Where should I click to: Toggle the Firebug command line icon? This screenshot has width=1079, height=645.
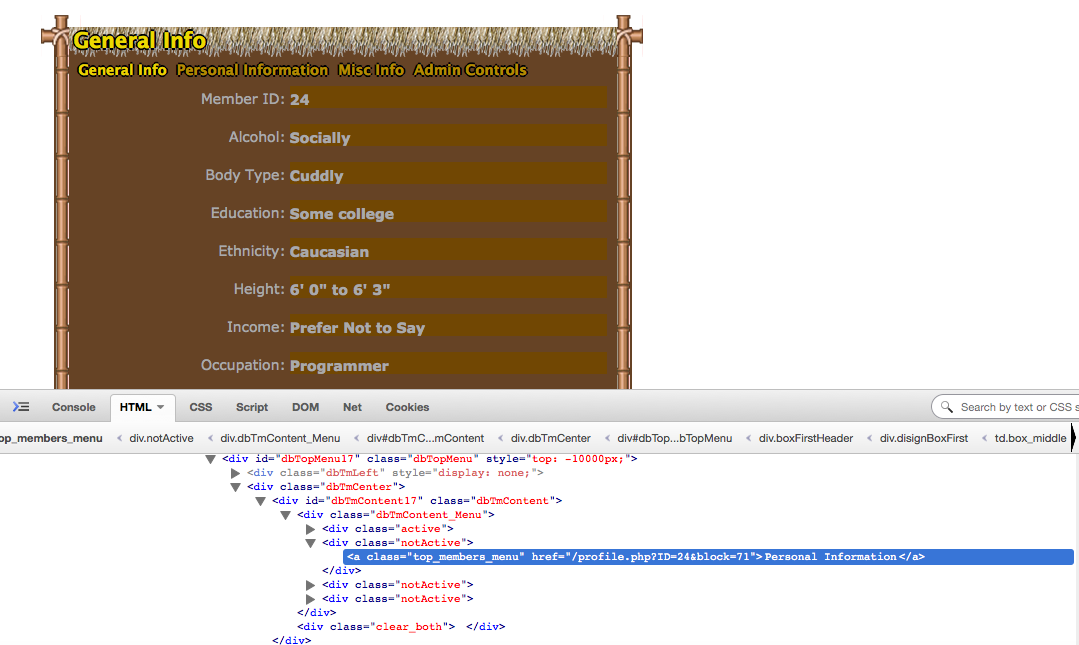click(x=21, y=407)
